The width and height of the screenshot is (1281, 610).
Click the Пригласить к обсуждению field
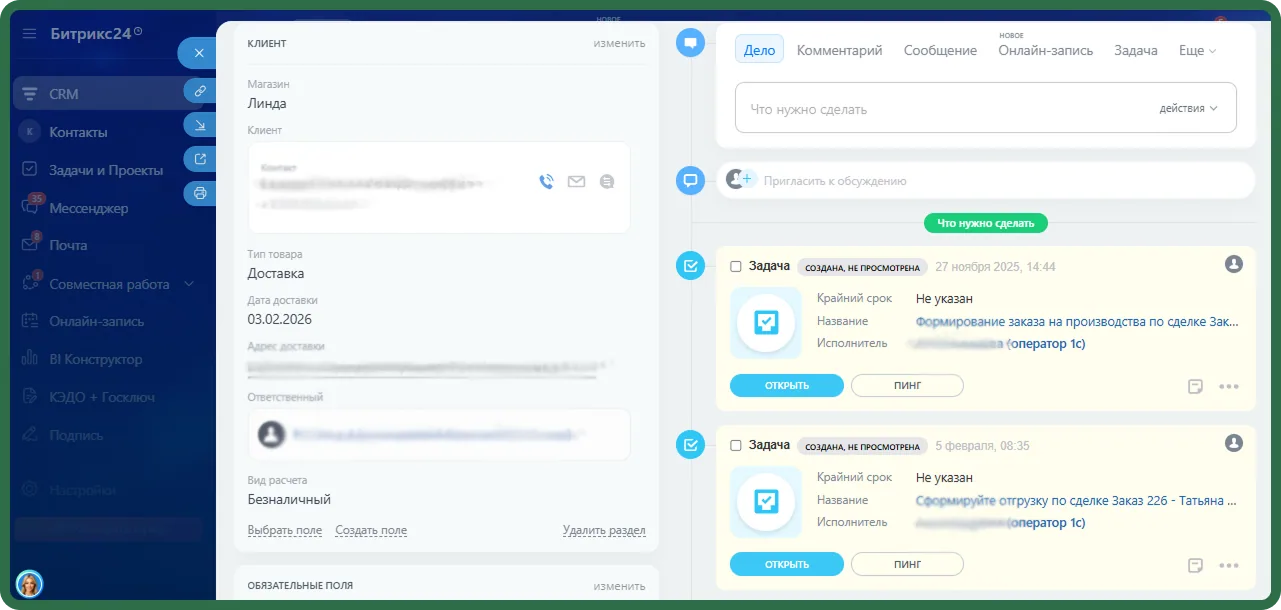point(986,181)
